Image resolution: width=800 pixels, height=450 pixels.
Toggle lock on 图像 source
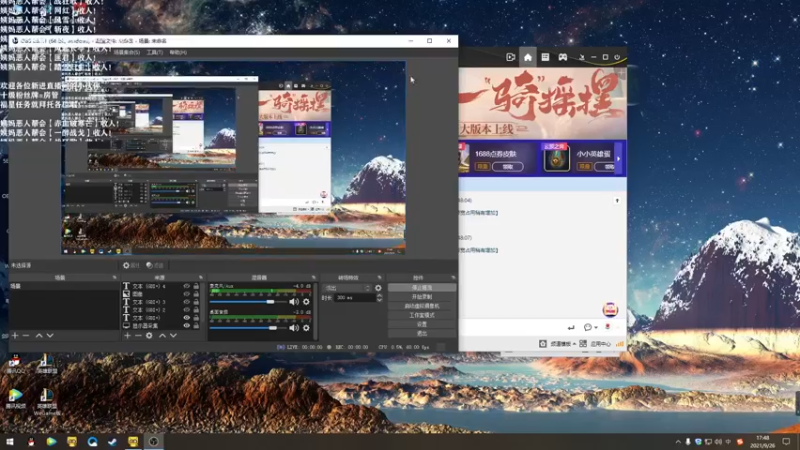pyautogui.click(x=196, y=294)
